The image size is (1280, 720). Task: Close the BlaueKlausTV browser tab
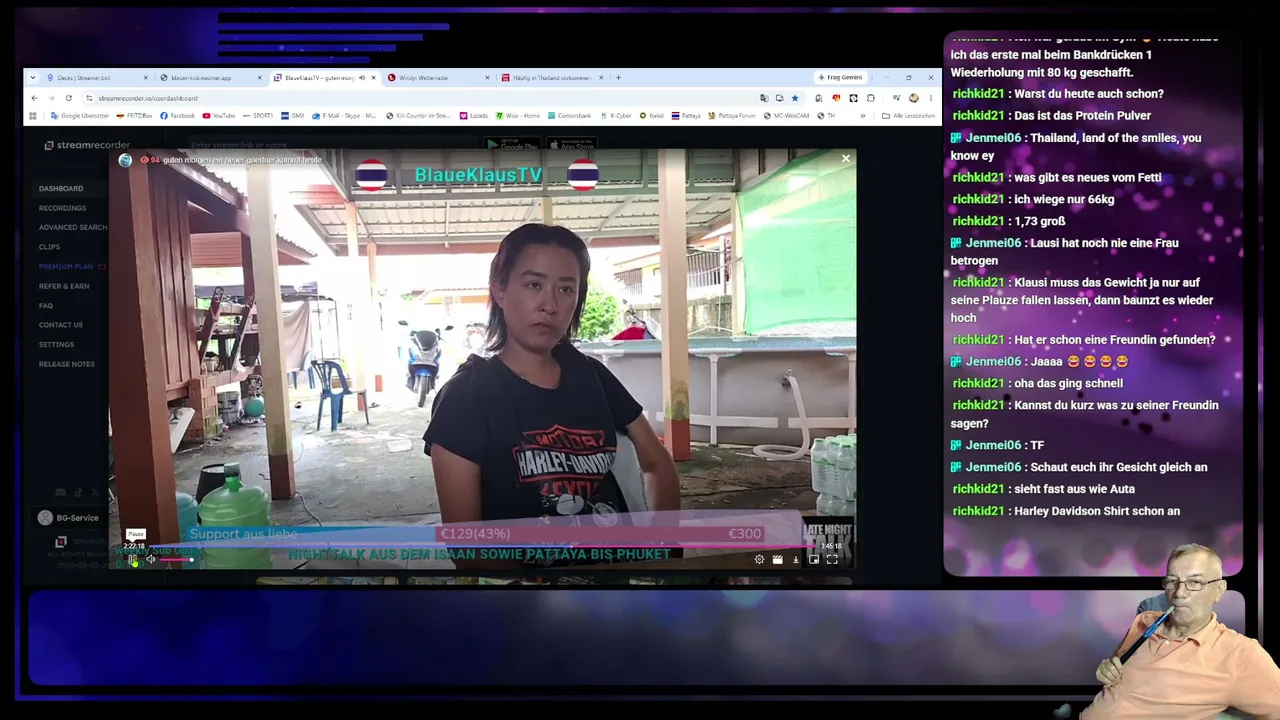coord(374,77)
